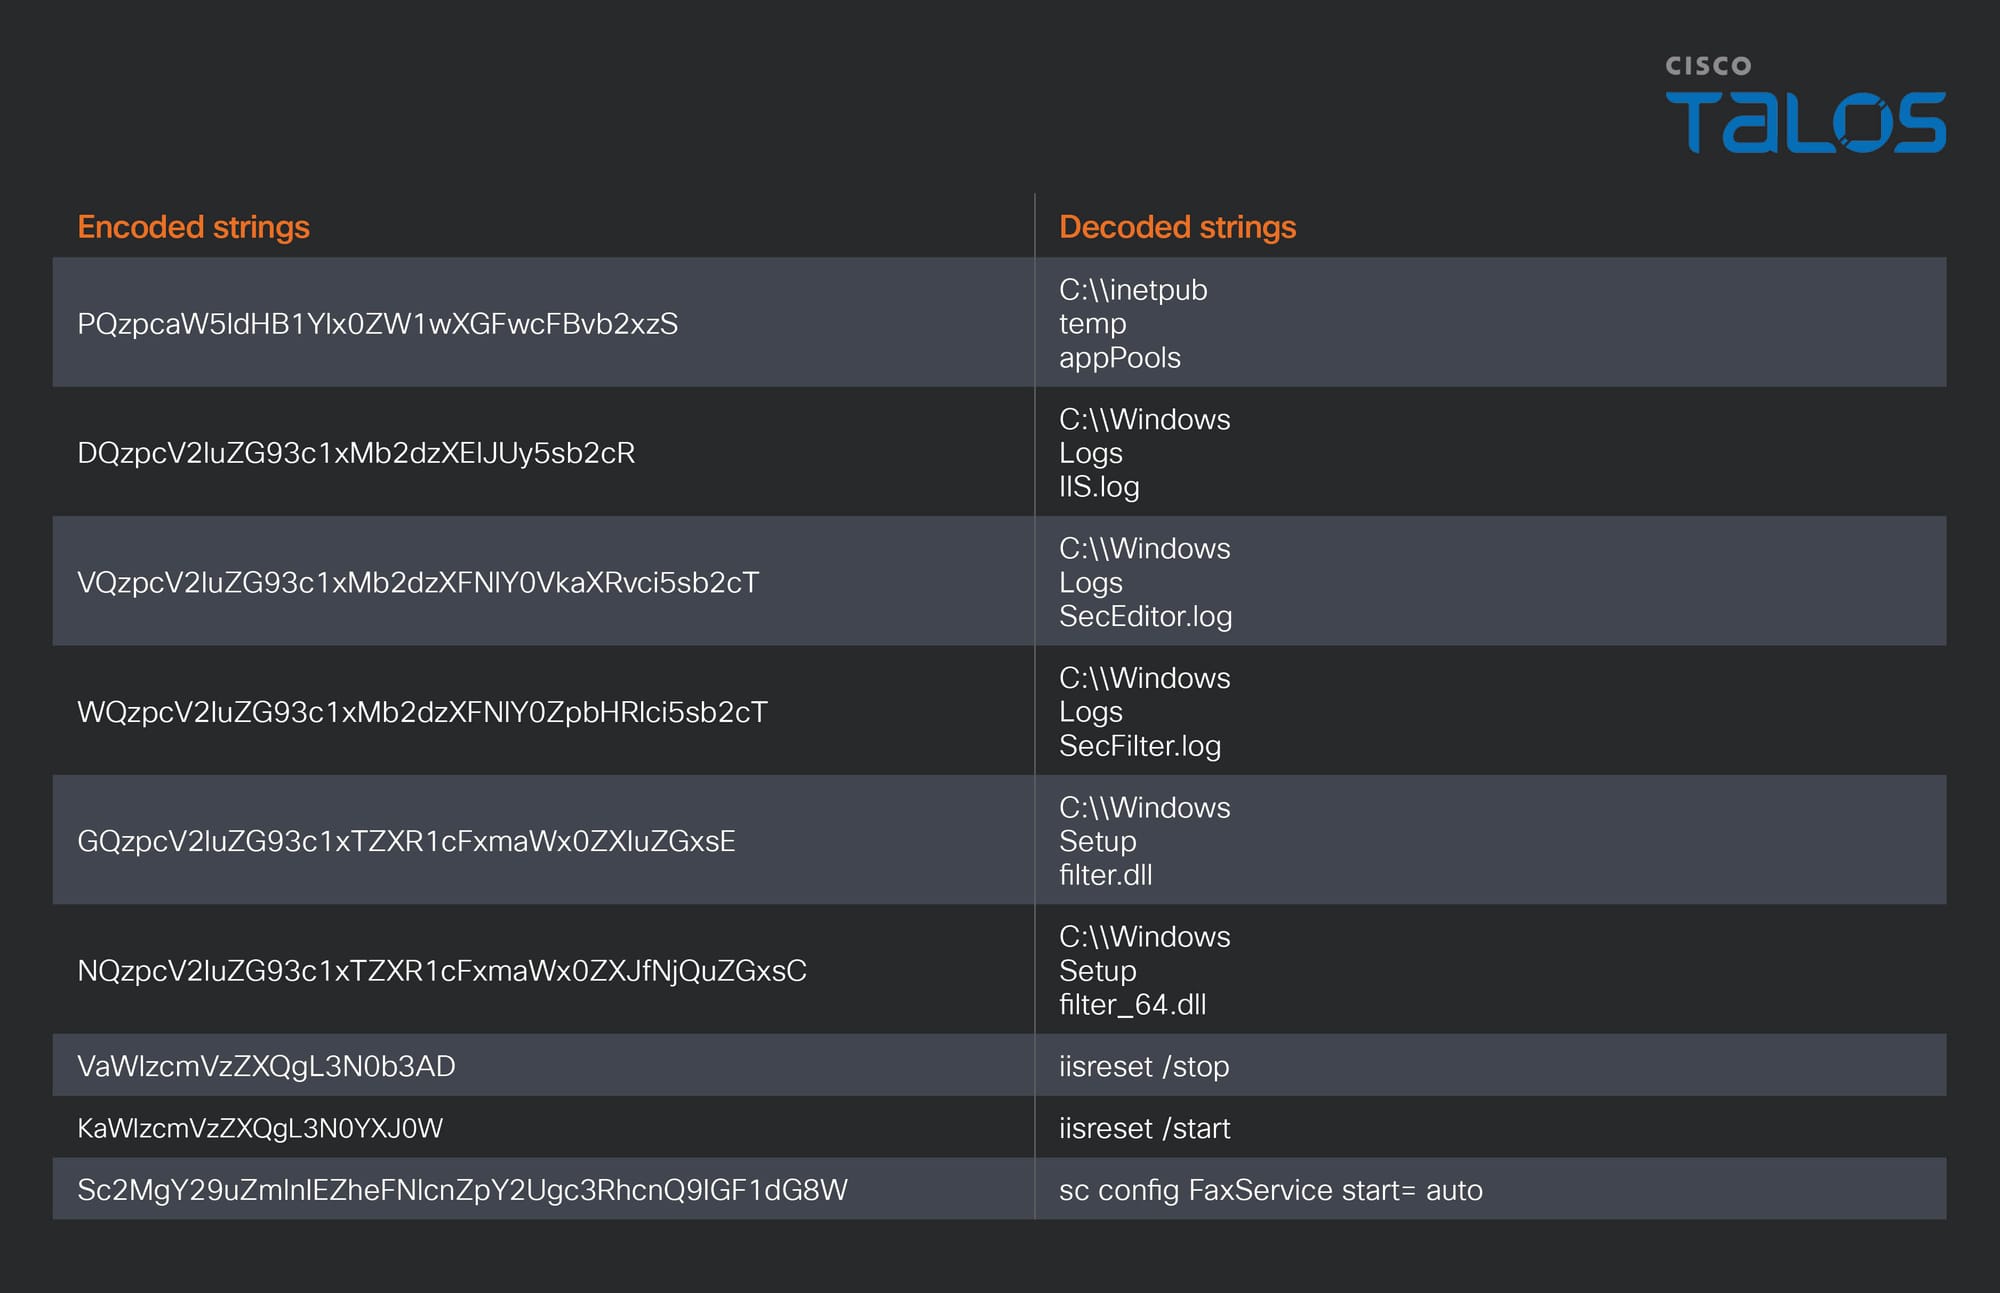This screenshot has height=1293, width=2000.
Task: Click 'Logs' in the SecFilter.log row
Action: (1091, 712)
